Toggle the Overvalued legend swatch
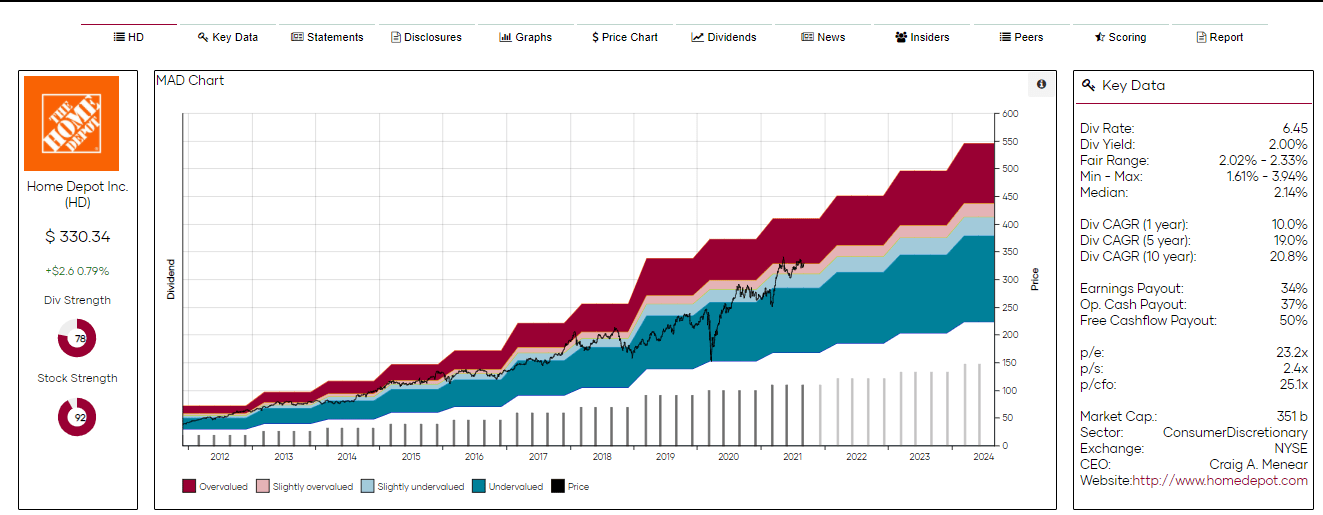Image resolution: width=1323 pixels, height=515 pixels. (x=188, y=487)
